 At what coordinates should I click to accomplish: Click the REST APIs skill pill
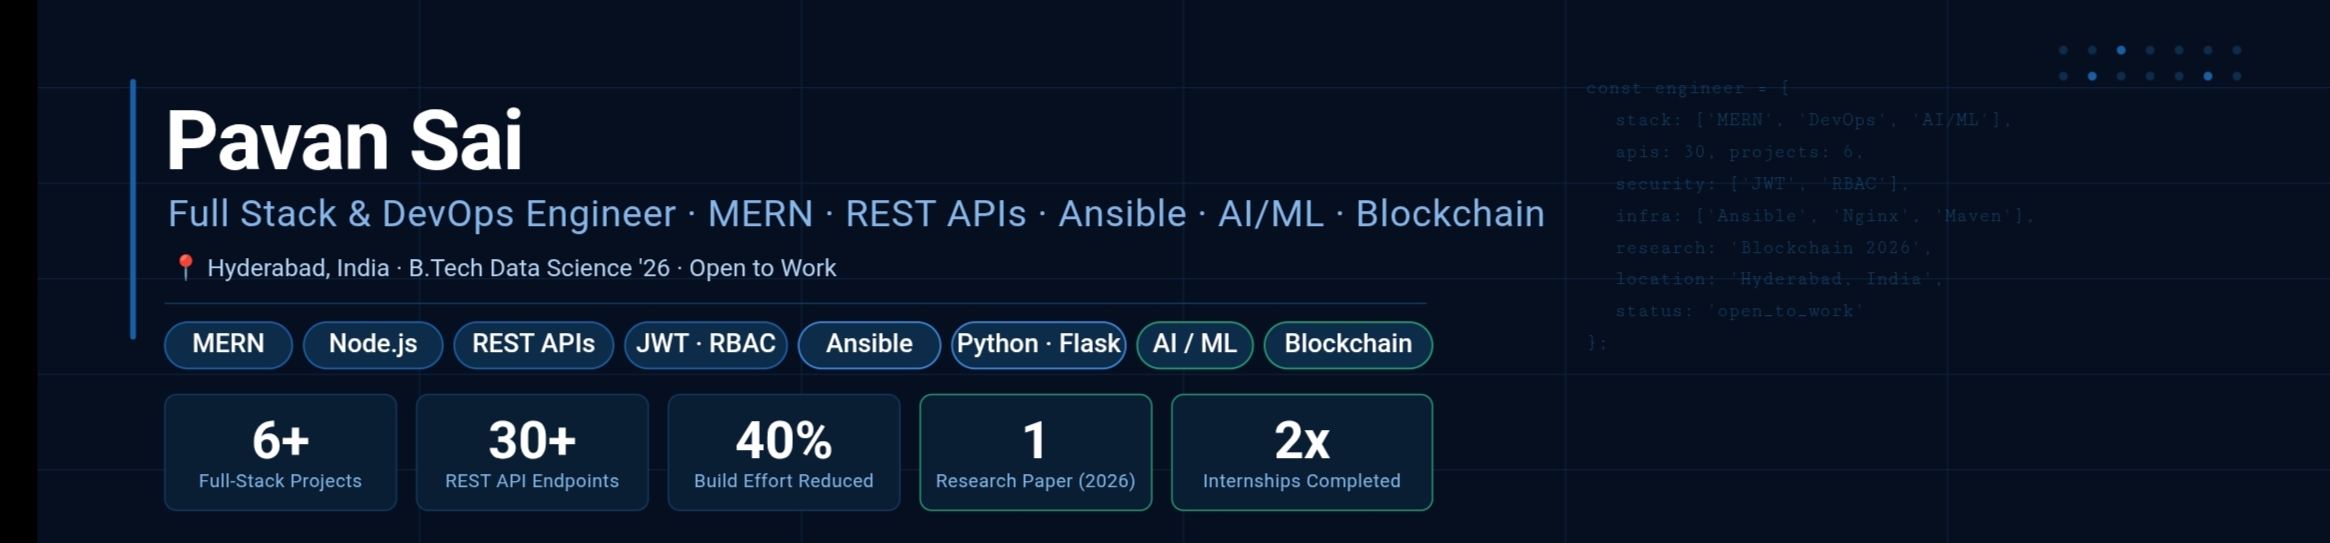(x=533, y=345)
